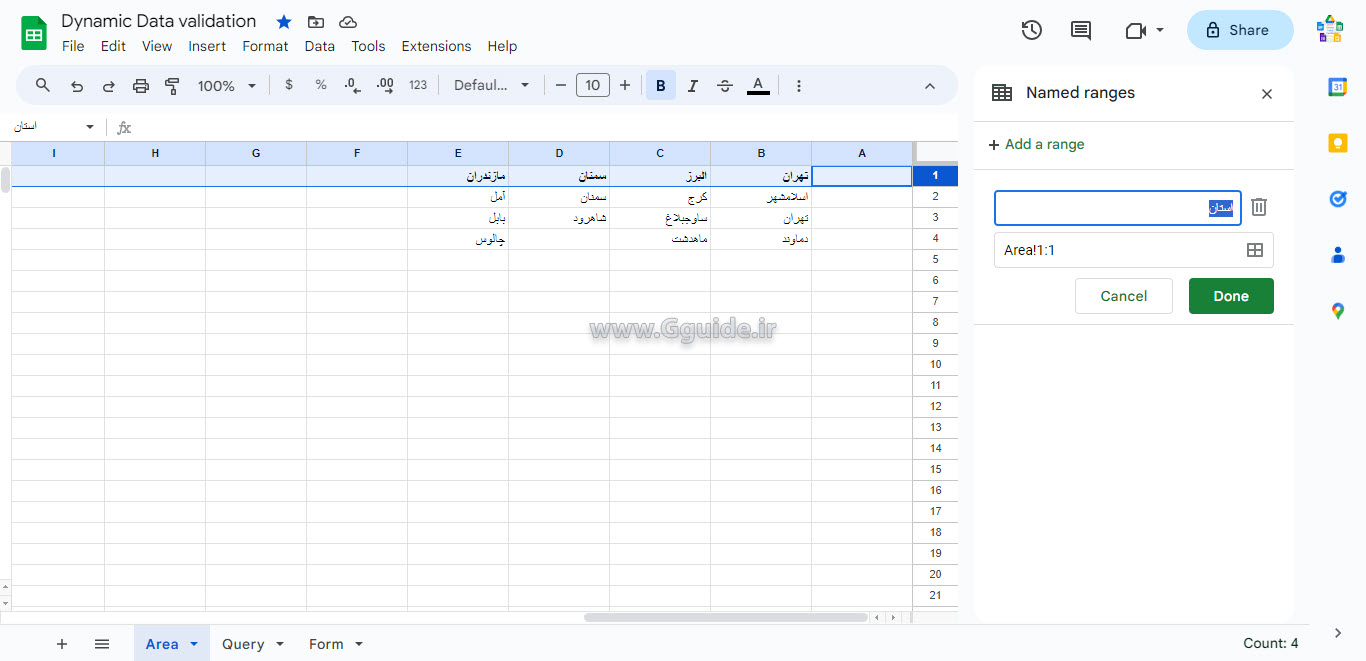Open the zoom 100% dropdown
The height and width of the screenshot is (661, 1366).
click(x=227, y=86)
